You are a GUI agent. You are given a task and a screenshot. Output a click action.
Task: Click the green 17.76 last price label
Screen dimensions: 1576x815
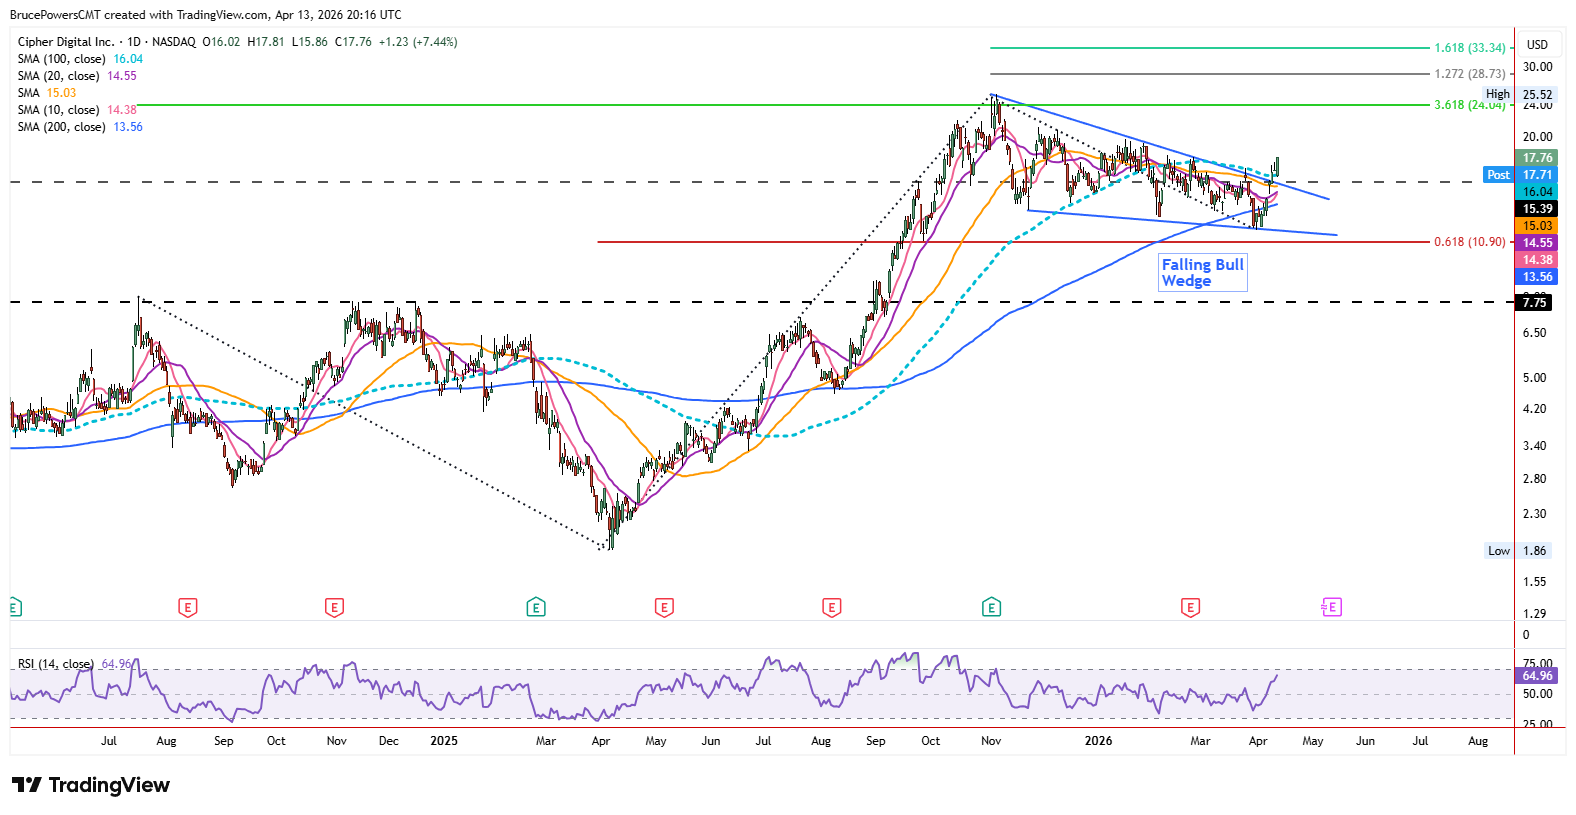coord(1538,158)
